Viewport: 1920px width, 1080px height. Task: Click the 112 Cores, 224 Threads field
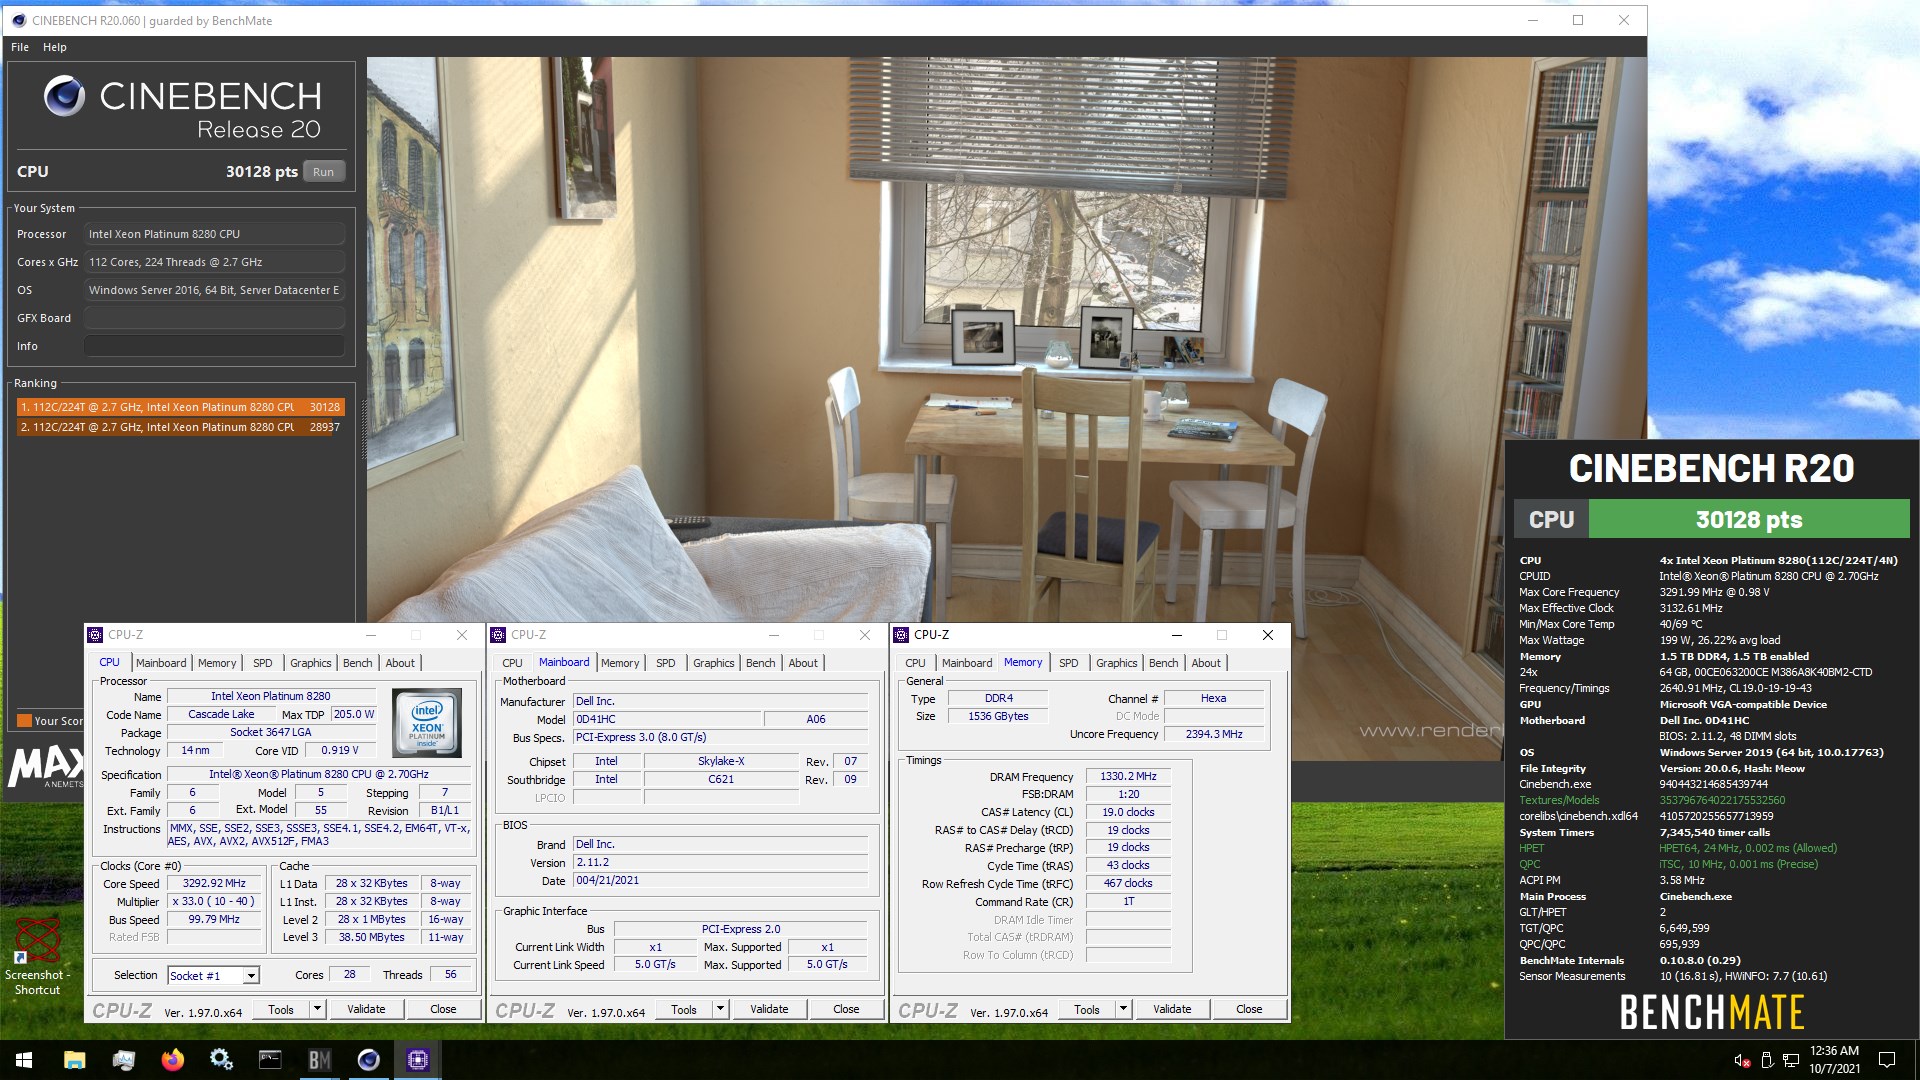(x=215, y=262)
